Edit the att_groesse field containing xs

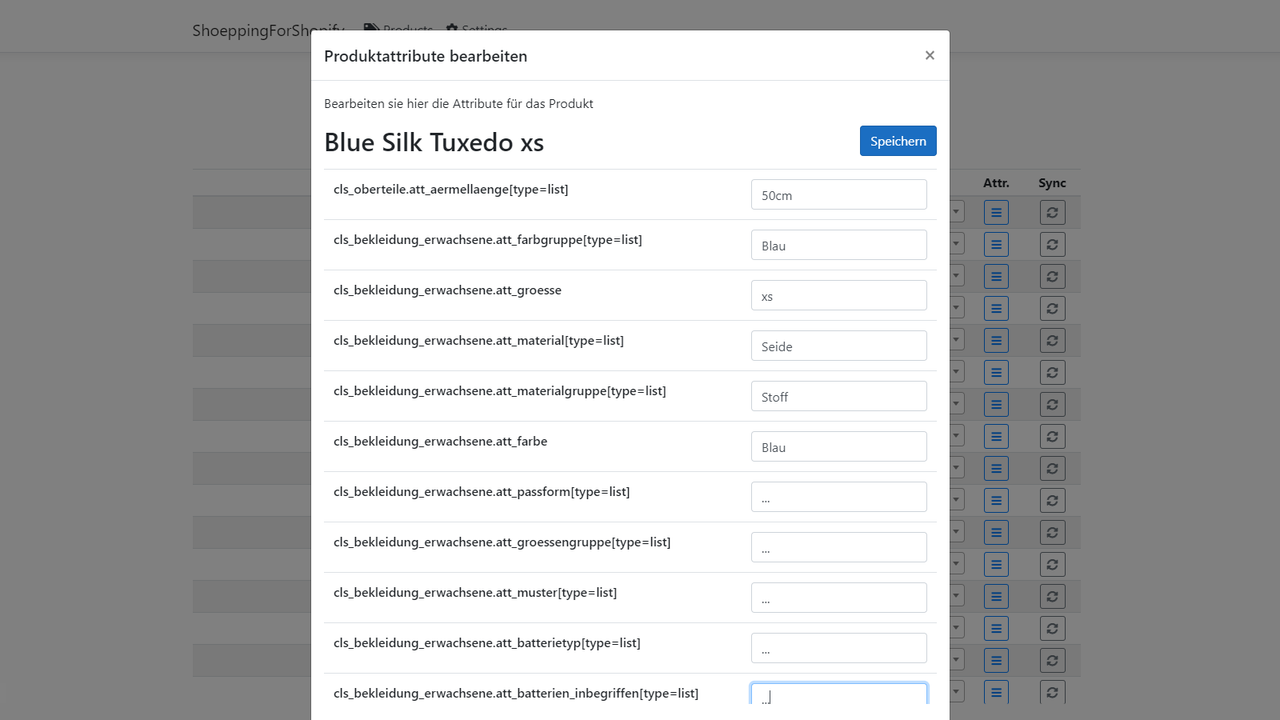click(839, 296)
